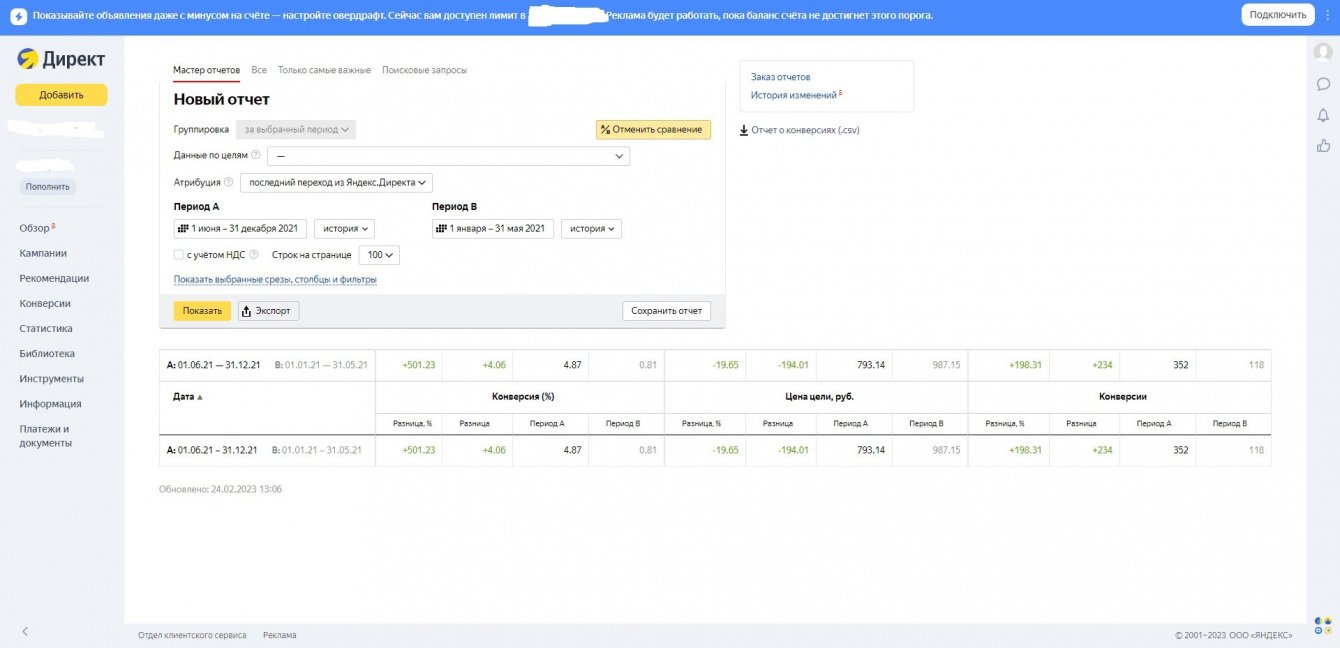Sort the table by Дата column
Image resolution: width=1340 pixels, height=648 pixels.
click(187, 397)
